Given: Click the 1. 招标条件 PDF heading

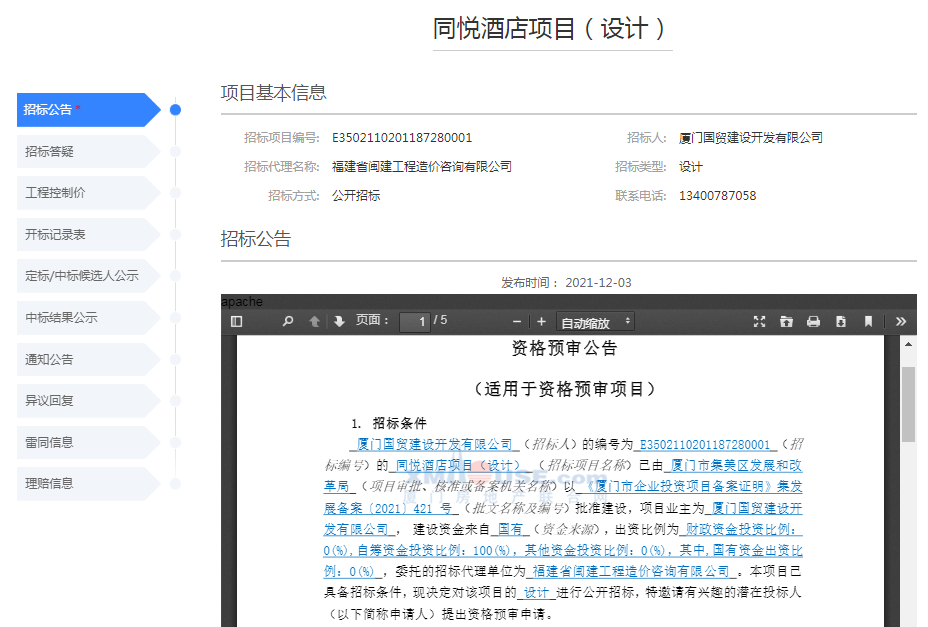Looking at the screenshot, I should tap(389, 423).
